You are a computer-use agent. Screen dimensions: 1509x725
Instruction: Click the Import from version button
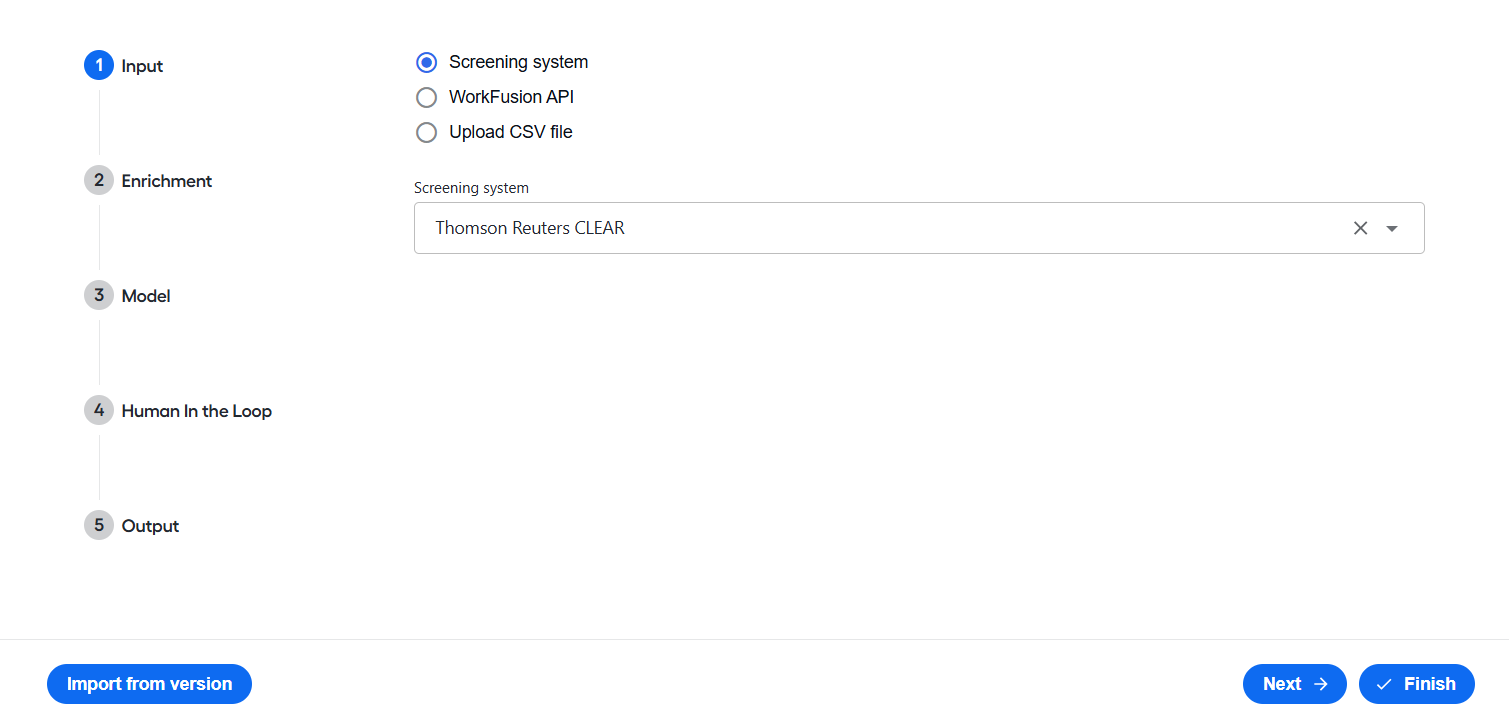(149, 684)
